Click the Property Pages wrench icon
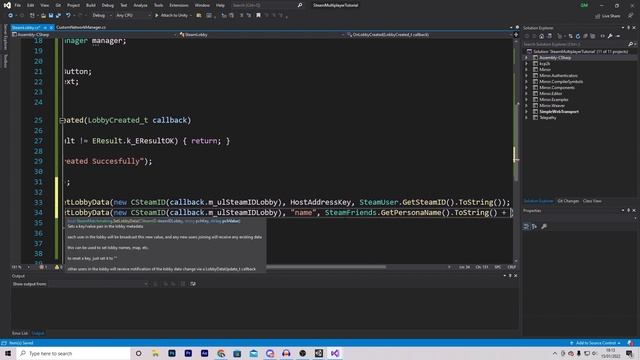 544,227
